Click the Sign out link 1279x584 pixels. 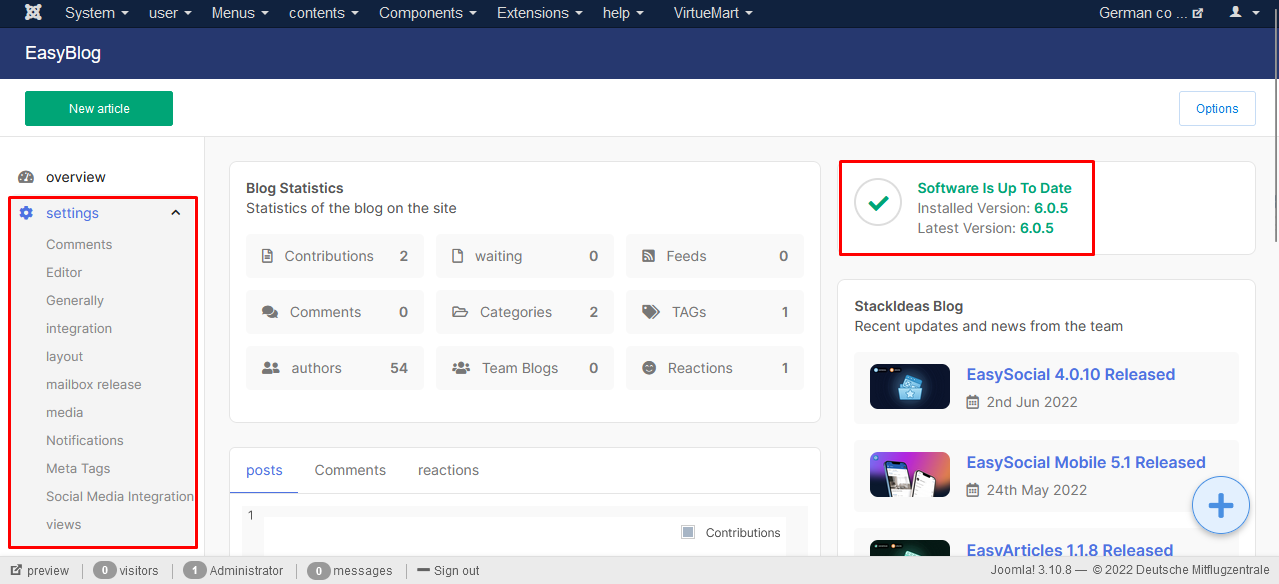click(x=448, y=571)
